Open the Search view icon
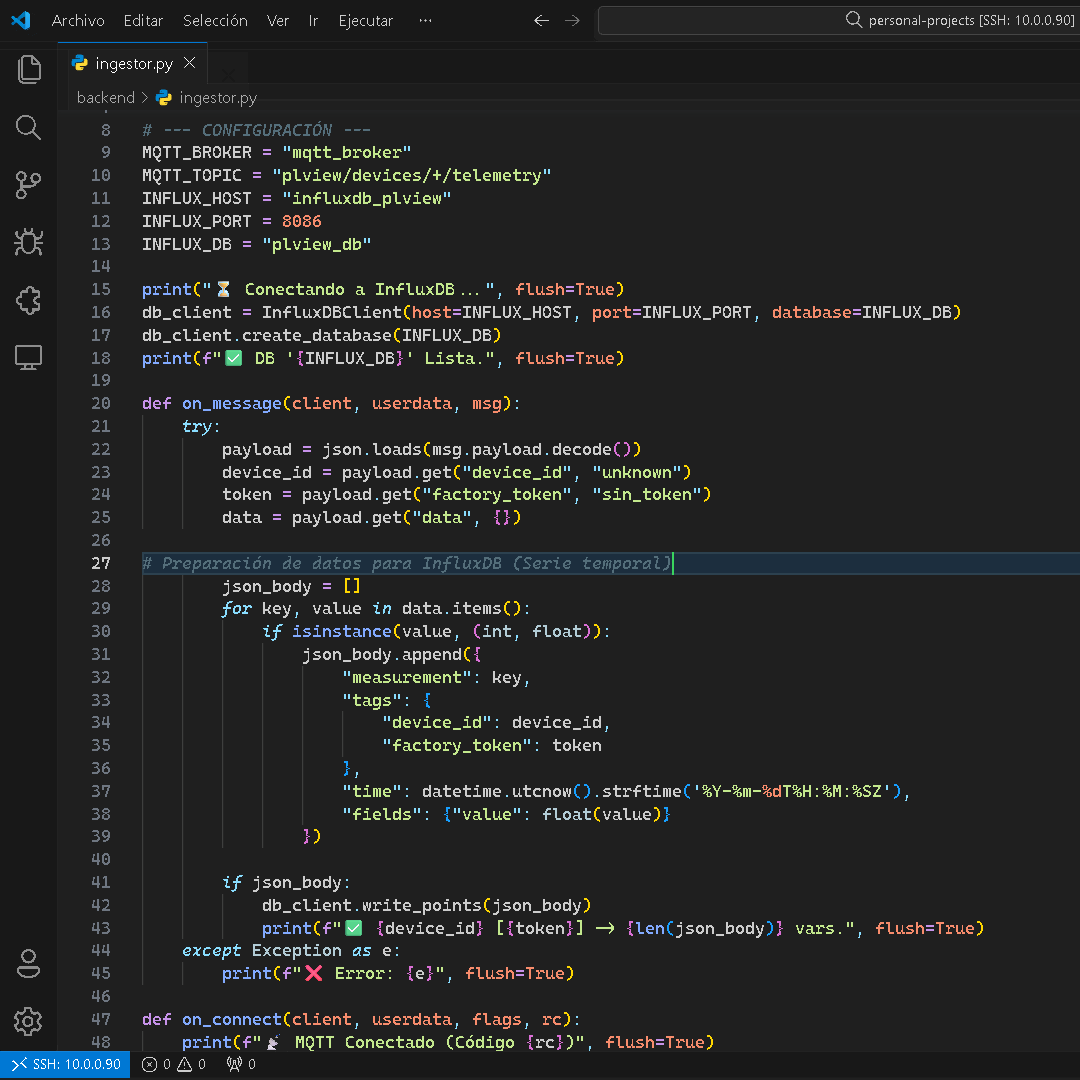The height and width of the screenshot is (1080, 1080). coord(29,127)
